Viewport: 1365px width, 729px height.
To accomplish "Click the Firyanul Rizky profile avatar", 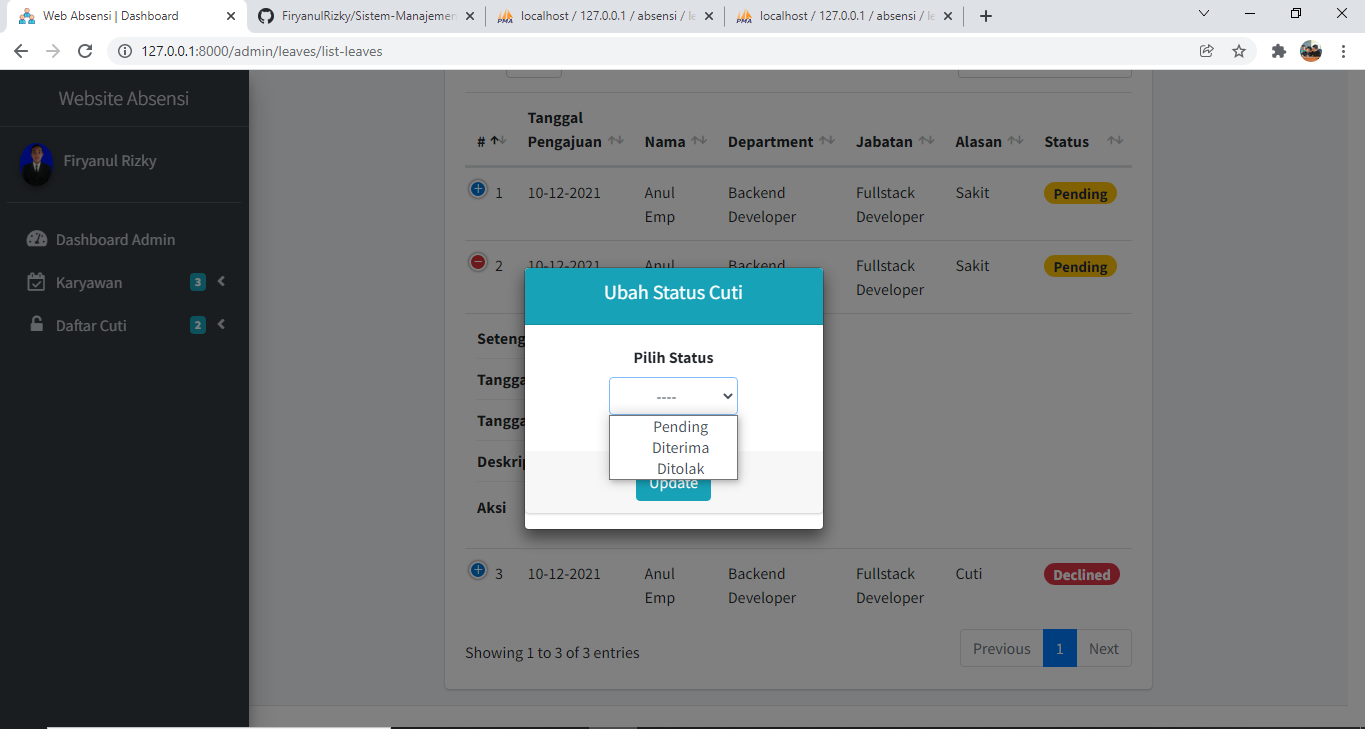I will click(x=37, y=163).
